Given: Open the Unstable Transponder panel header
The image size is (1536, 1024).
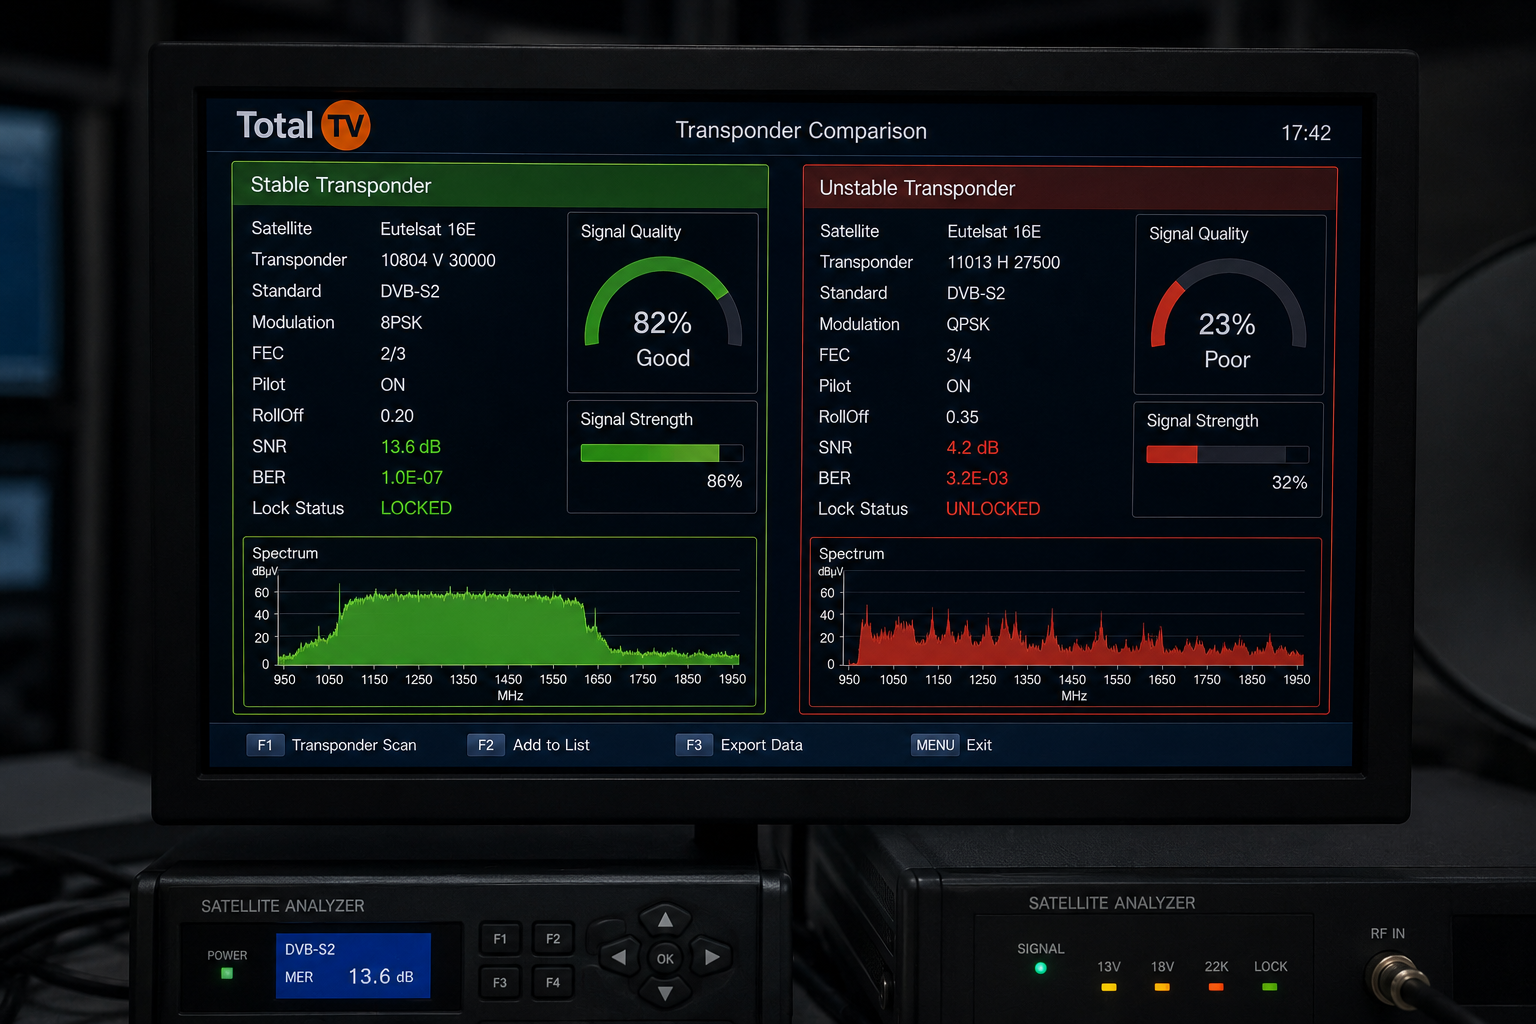Looking at the screenshot, I should coord(1070,188).
